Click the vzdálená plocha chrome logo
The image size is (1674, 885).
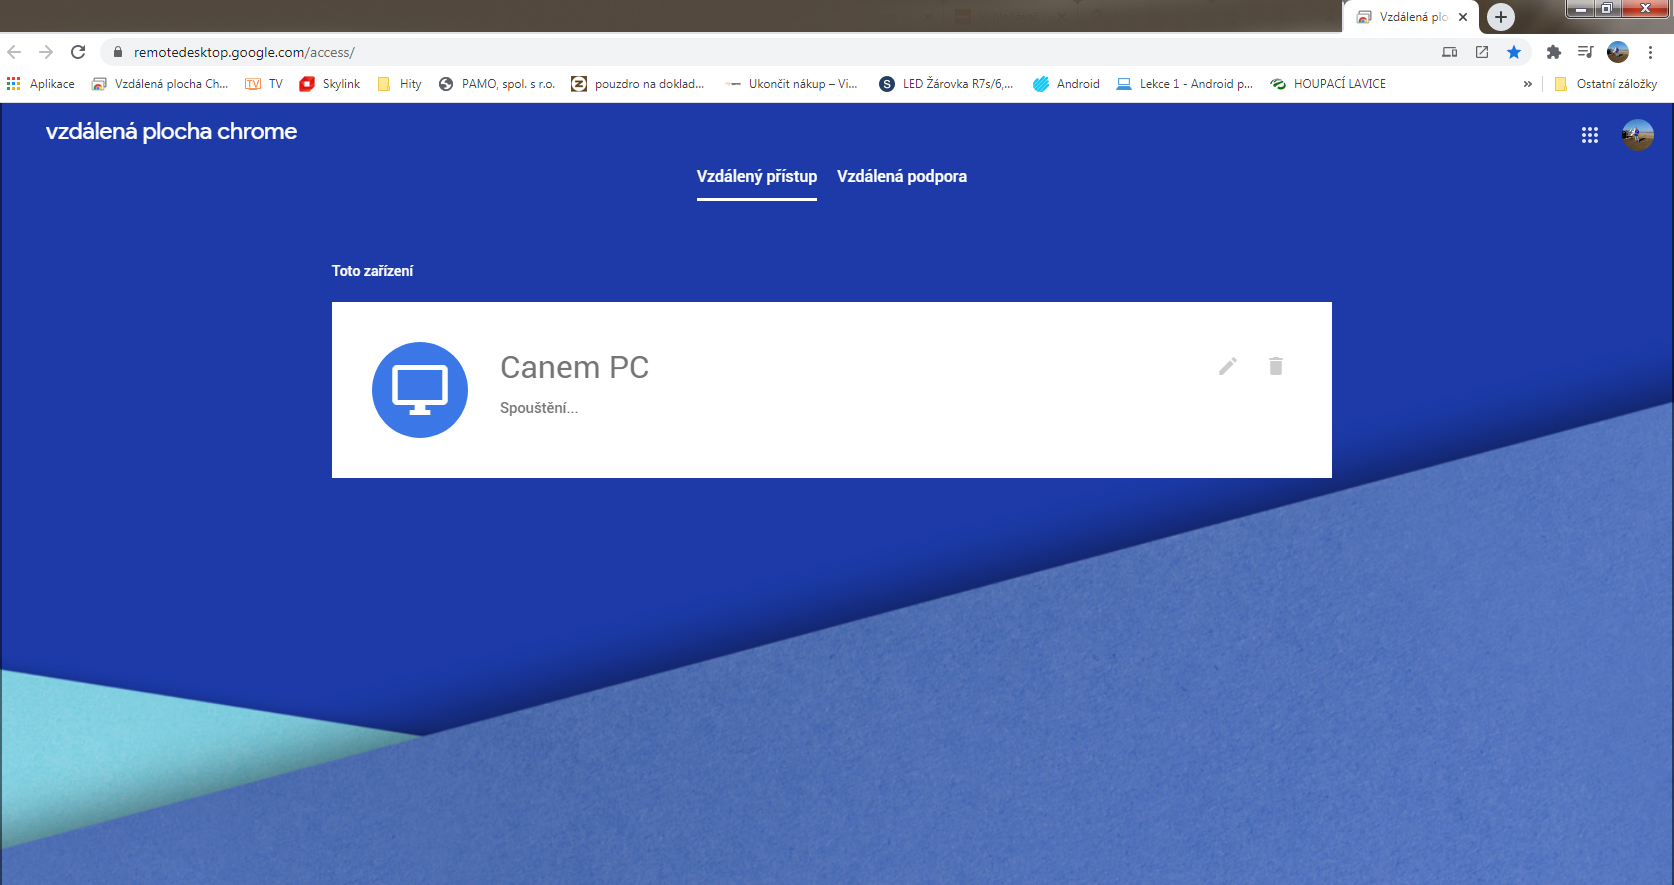171,131
